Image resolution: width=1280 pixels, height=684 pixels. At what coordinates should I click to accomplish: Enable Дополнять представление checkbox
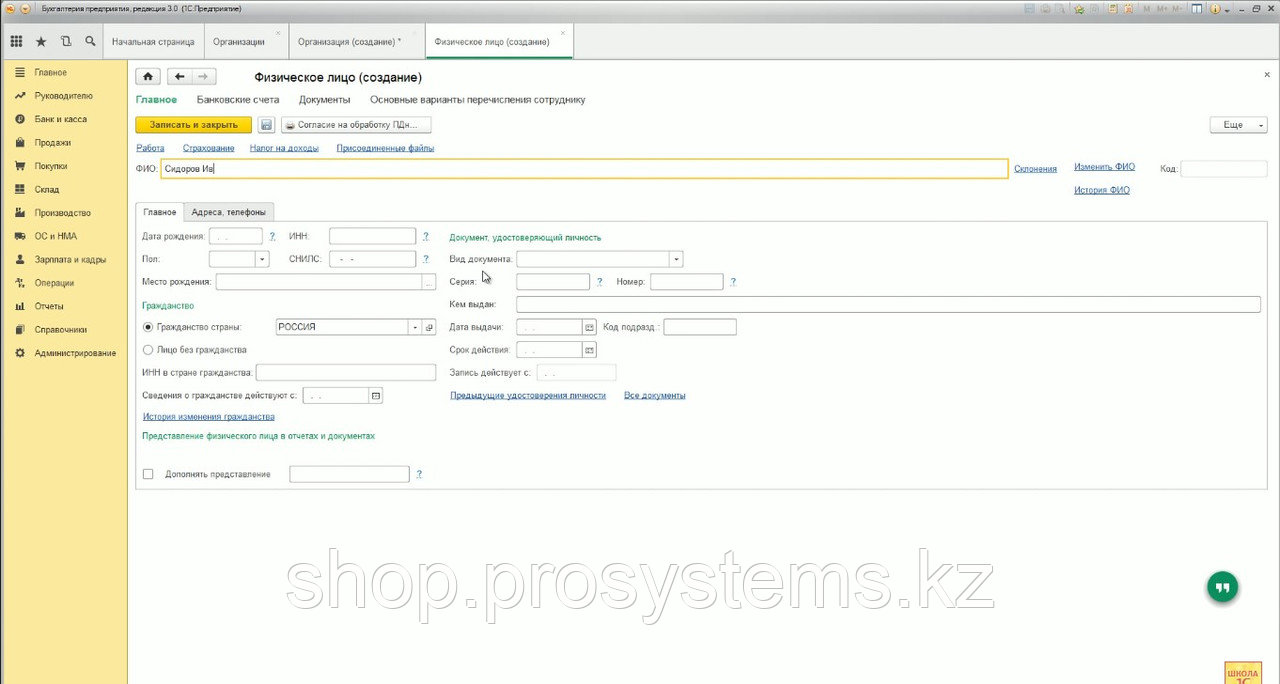[x=148, y=474]
